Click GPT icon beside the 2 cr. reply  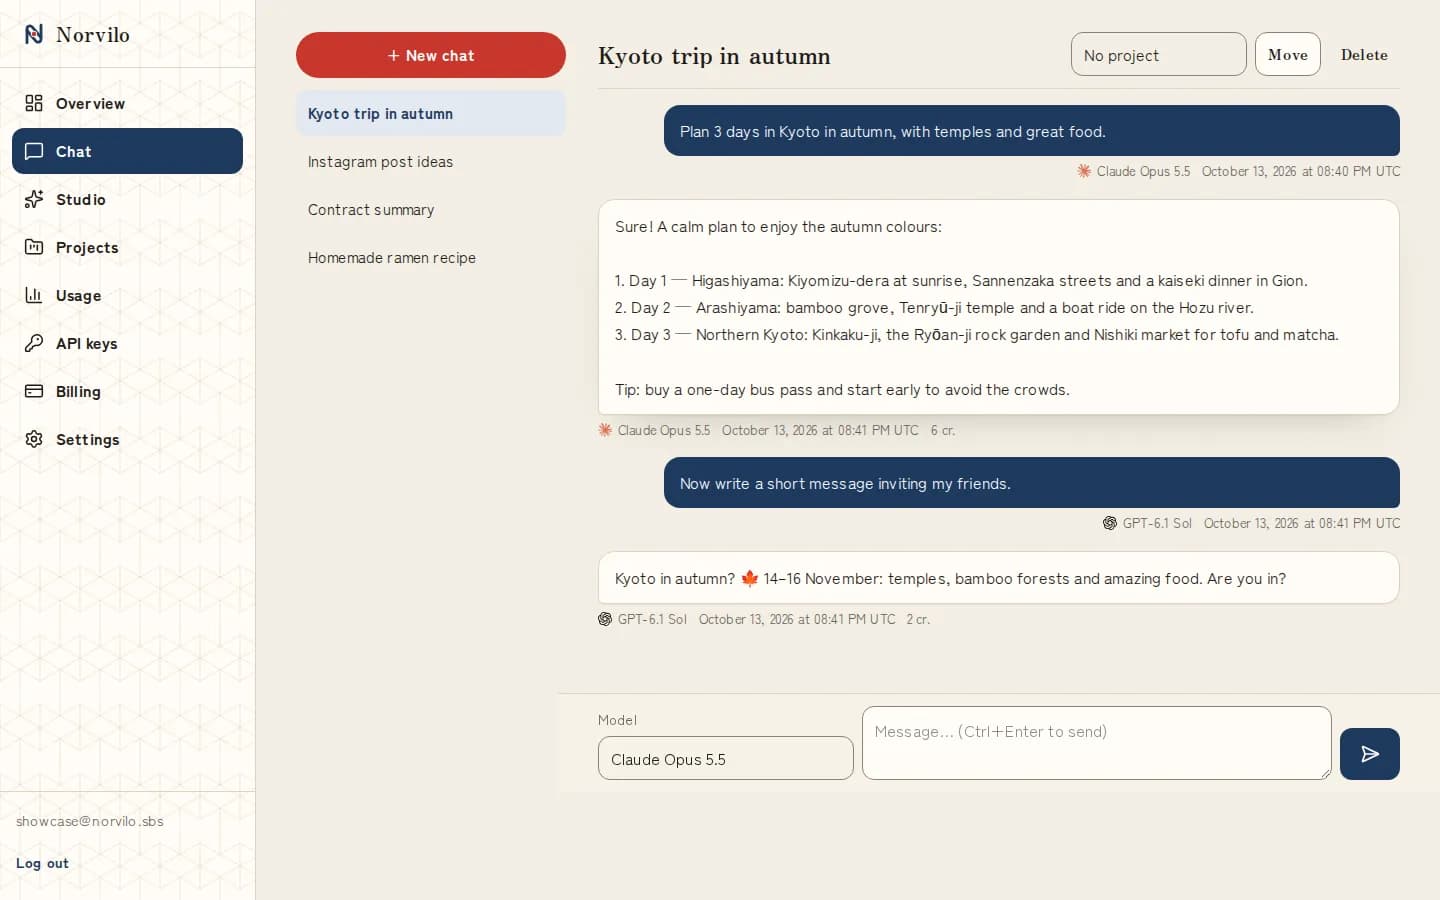605,619
